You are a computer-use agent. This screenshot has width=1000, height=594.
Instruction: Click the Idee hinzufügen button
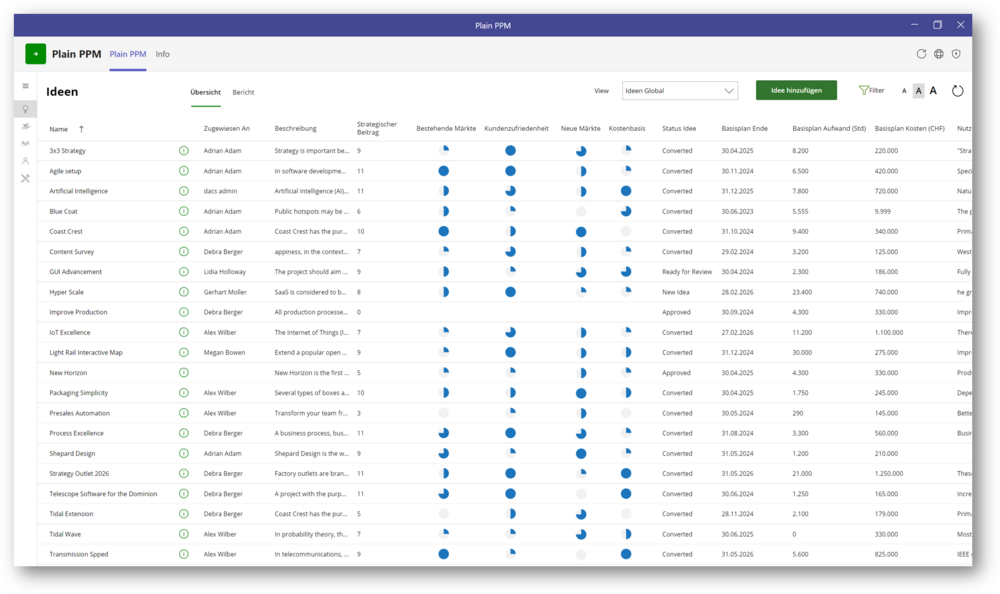[796, 91]
